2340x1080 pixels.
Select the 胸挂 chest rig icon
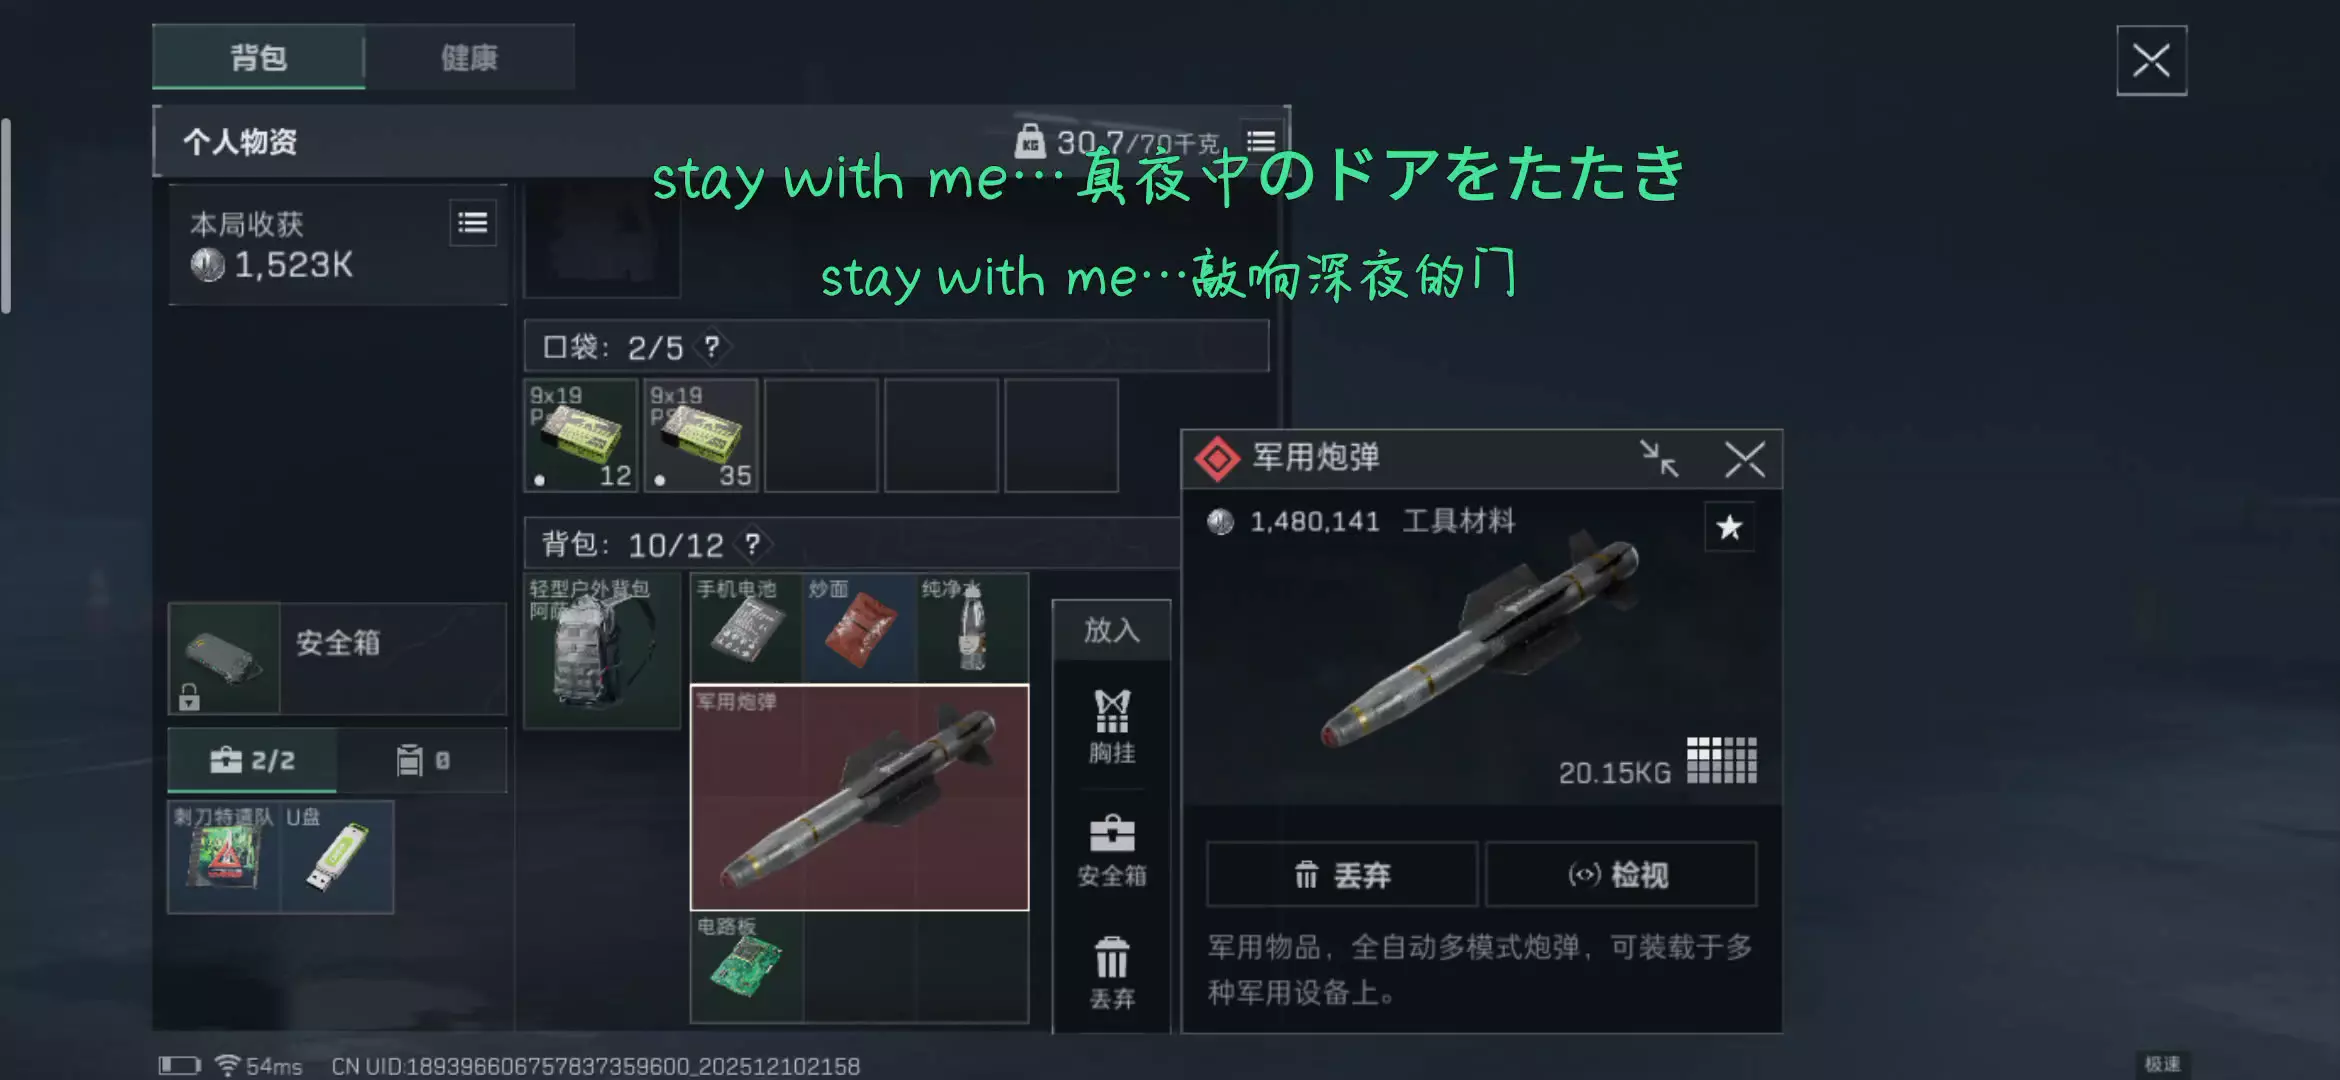1112,727
